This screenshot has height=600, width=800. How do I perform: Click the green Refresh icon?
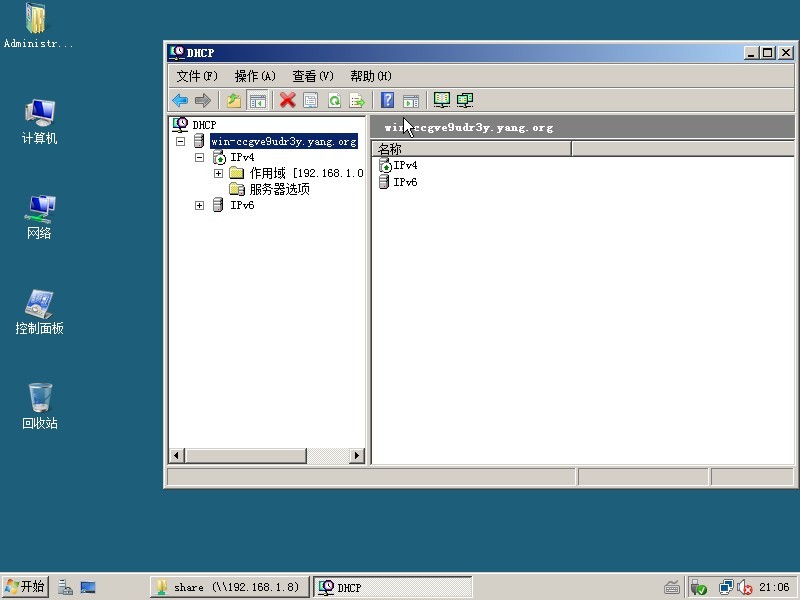pos(334,100)
